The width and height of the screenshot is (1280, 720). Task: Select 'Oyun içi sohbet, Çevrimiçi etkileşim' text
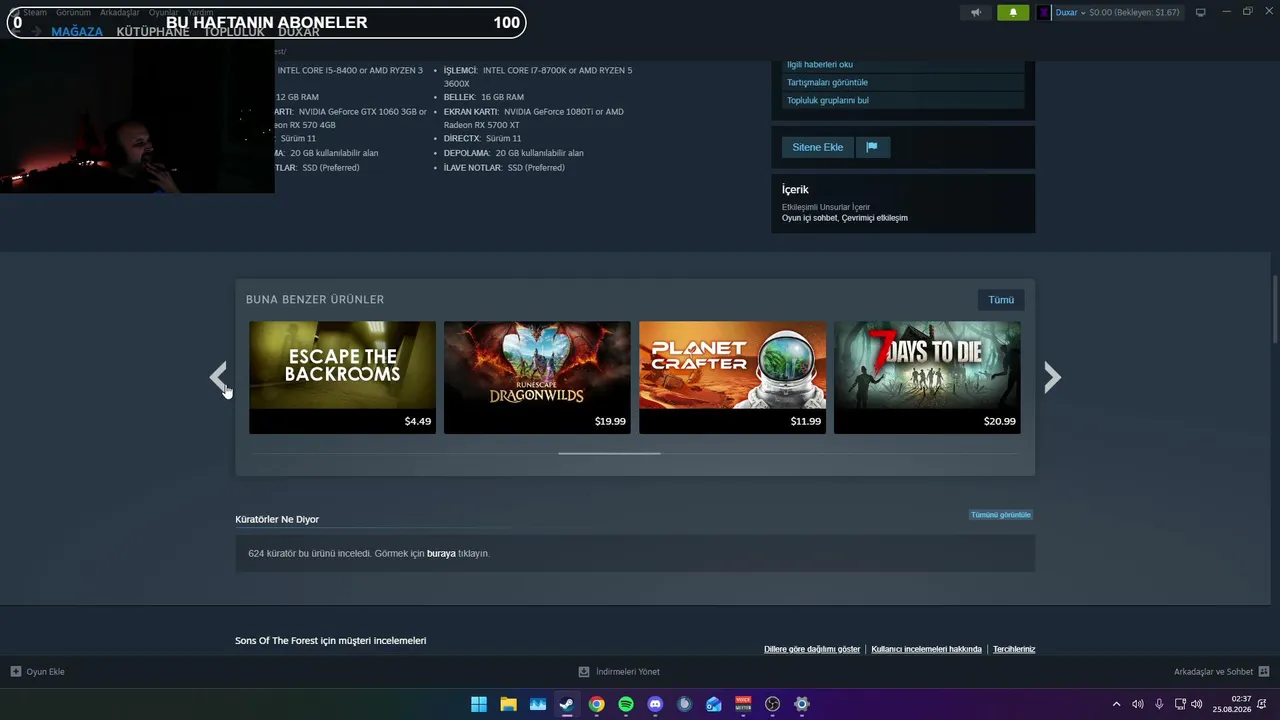(x=845, y=218)
